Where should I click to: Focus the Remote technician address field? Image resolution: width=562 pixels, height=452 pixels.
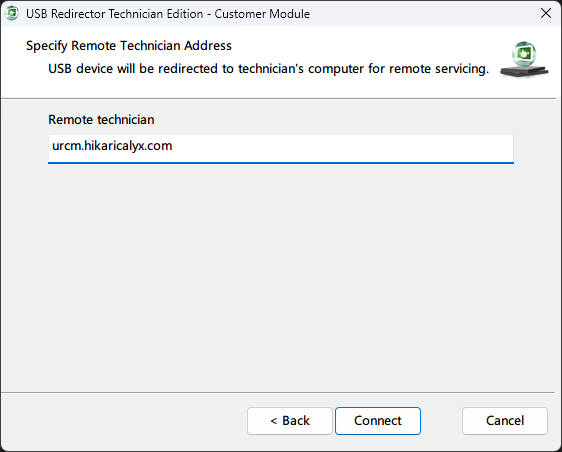pyautogui.click(x=281, y=149)
